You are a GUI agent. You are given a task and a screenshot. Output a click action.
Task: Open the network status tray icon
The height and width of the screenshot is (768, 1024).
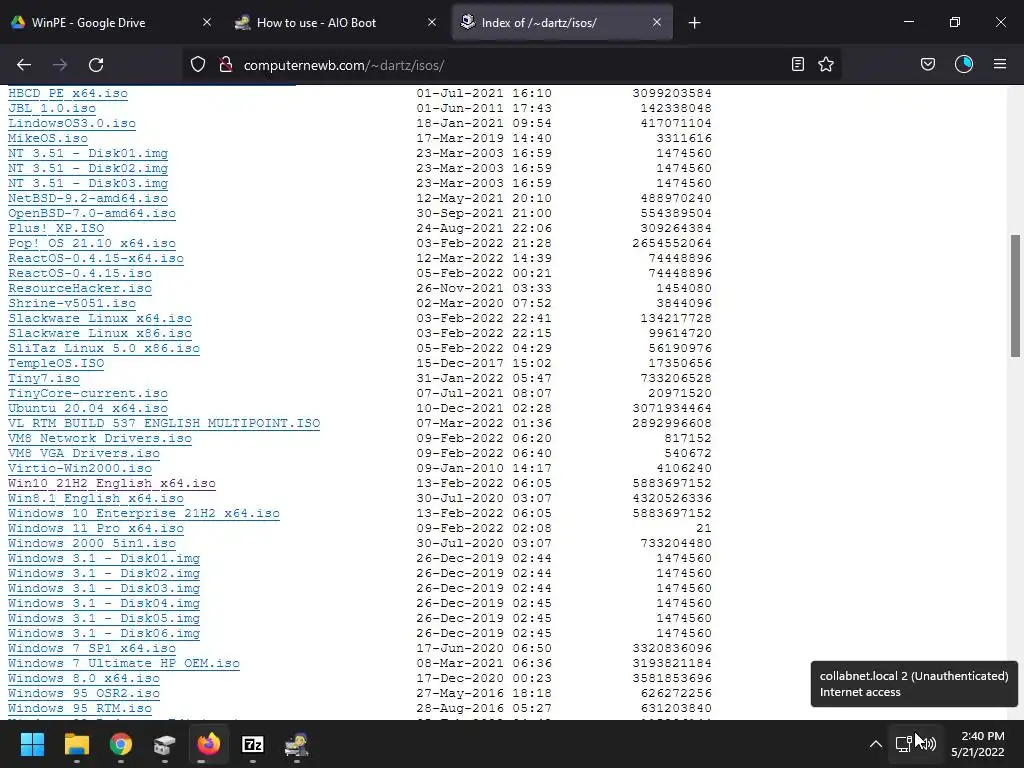[x=904, y=744]
